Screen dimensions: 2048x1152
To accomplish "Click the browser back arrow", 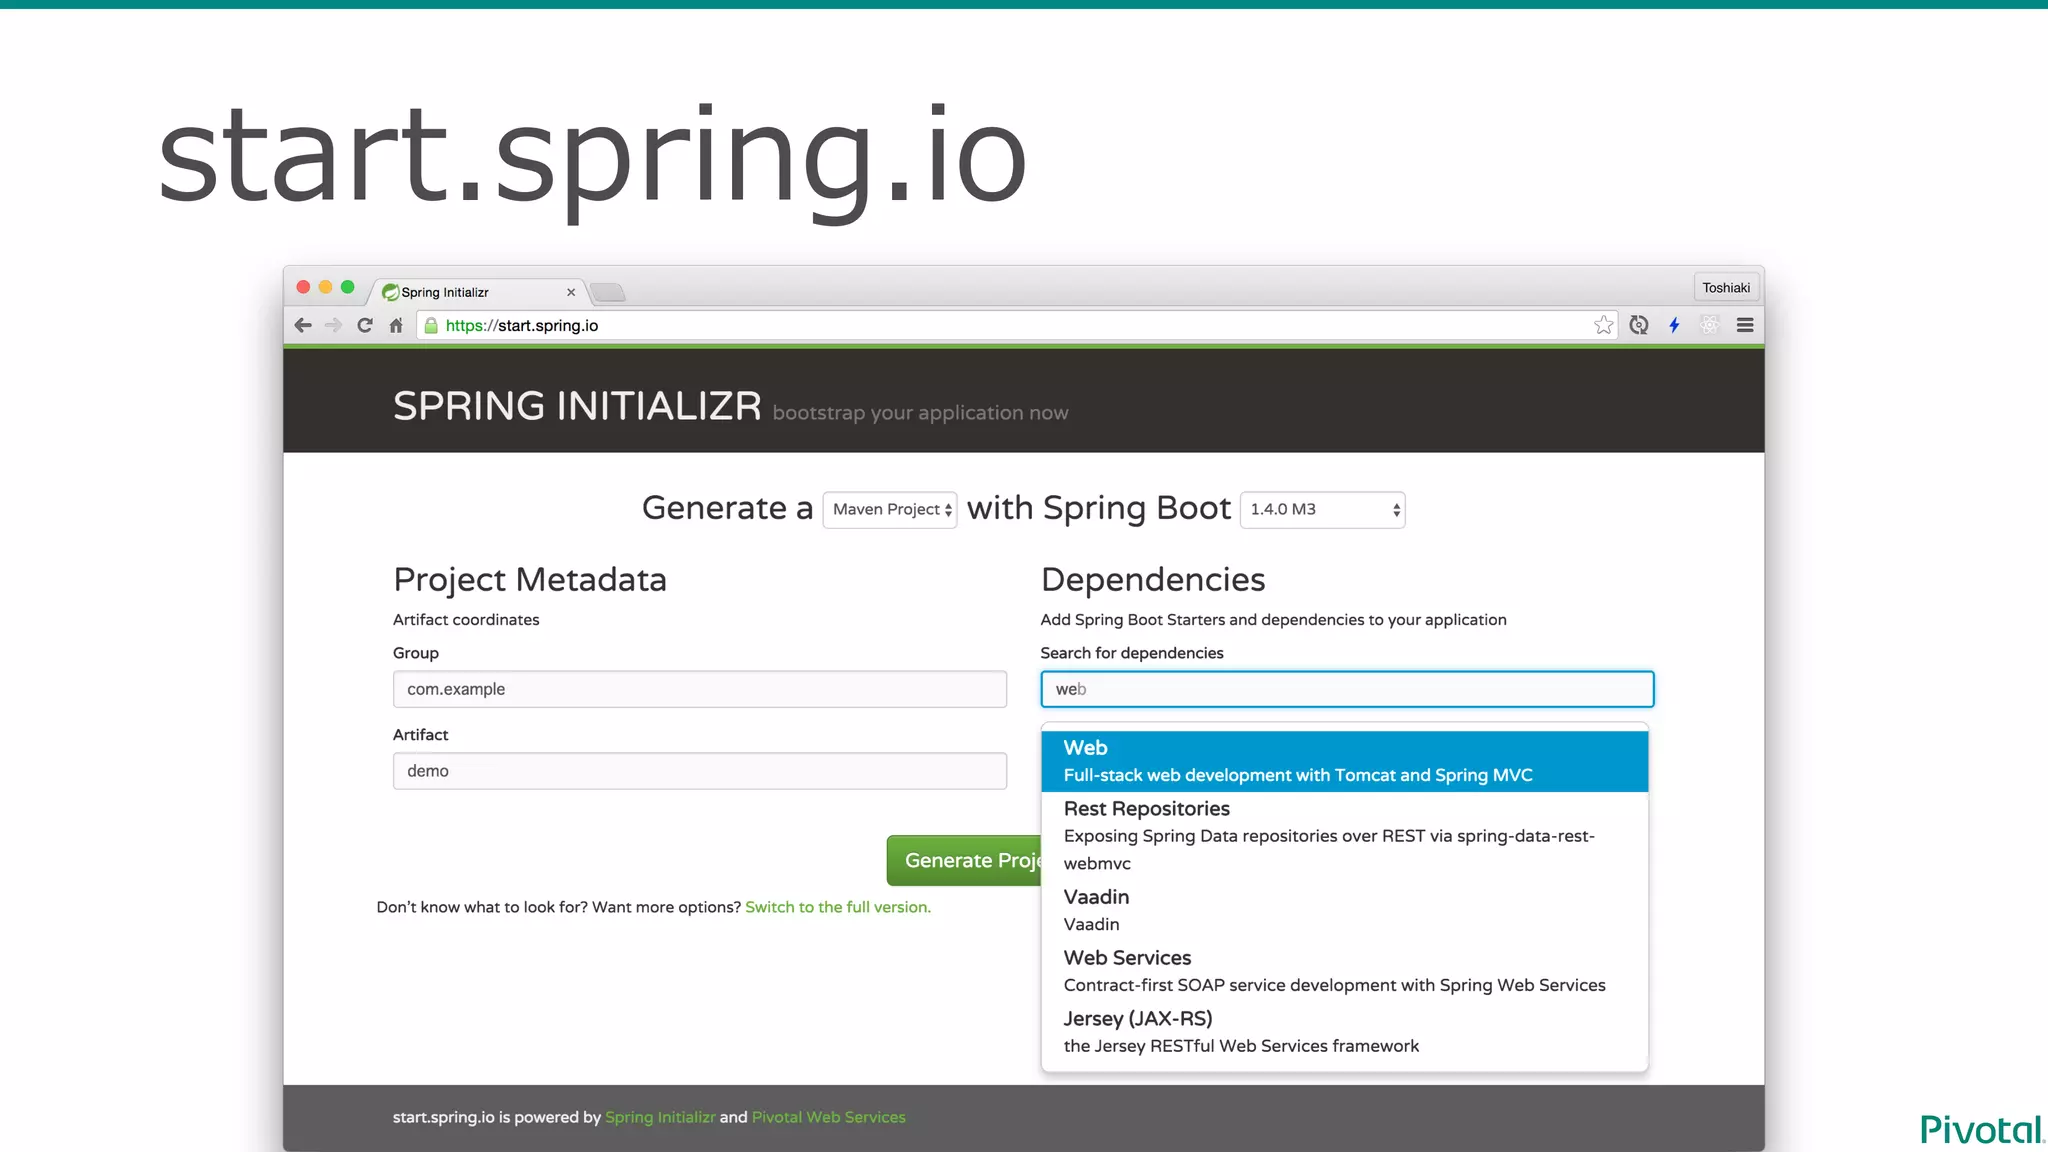I will 303,325.
